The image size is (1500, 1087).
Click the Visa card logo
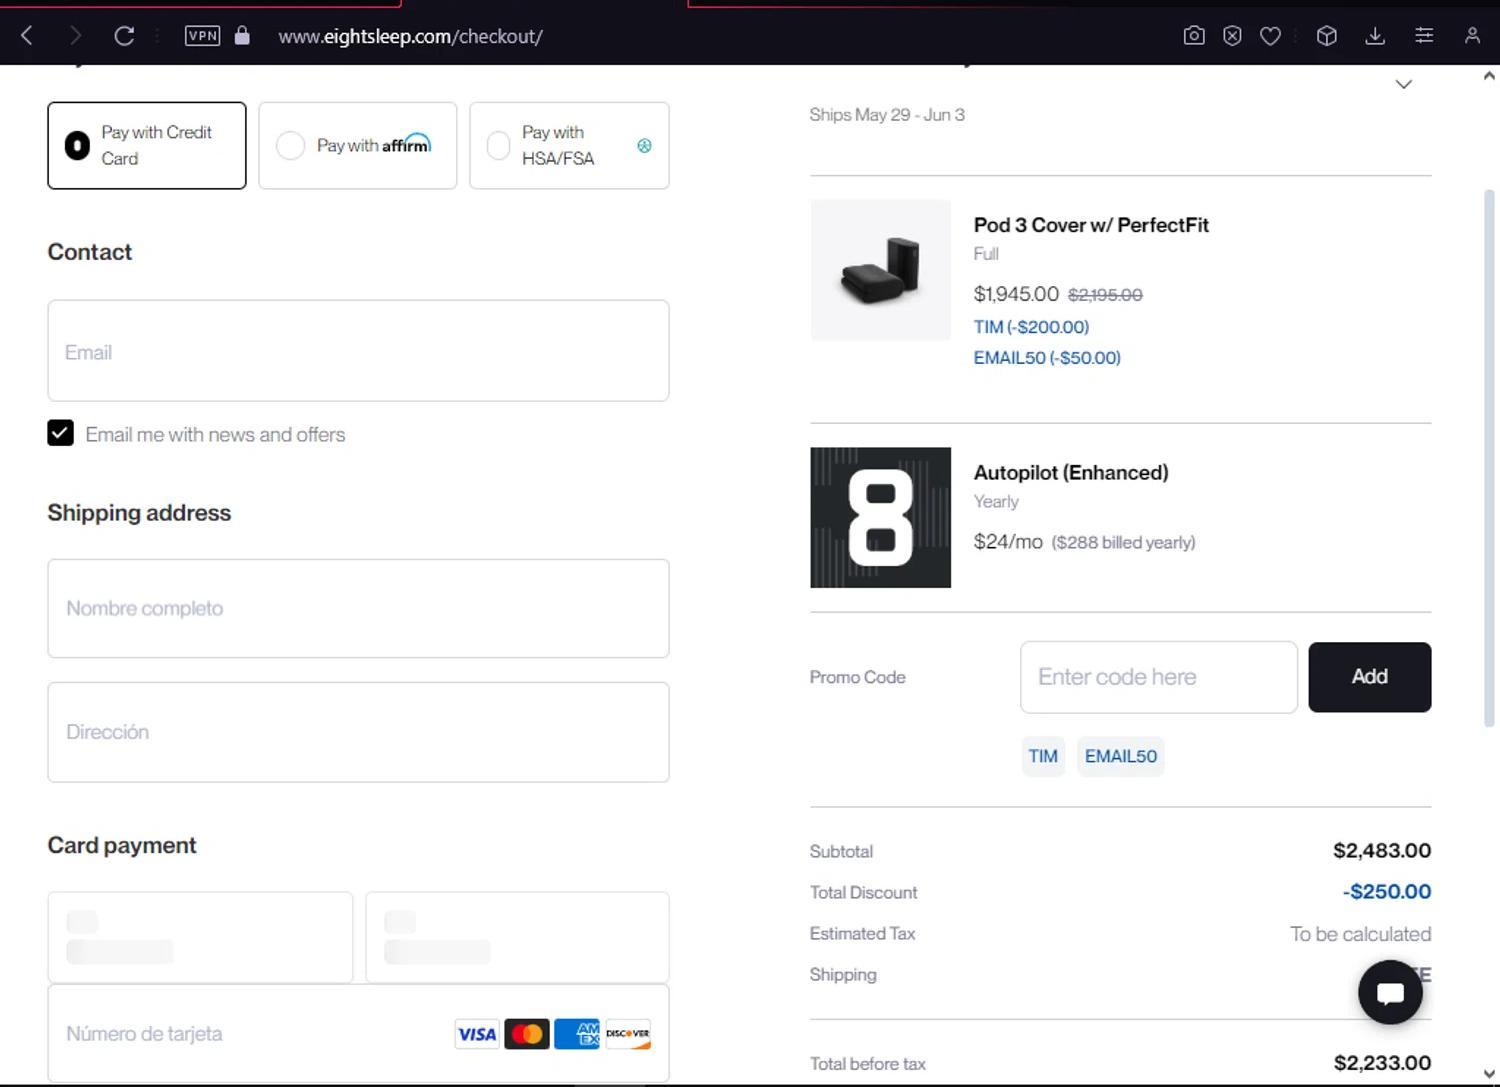pos(477,1034)
